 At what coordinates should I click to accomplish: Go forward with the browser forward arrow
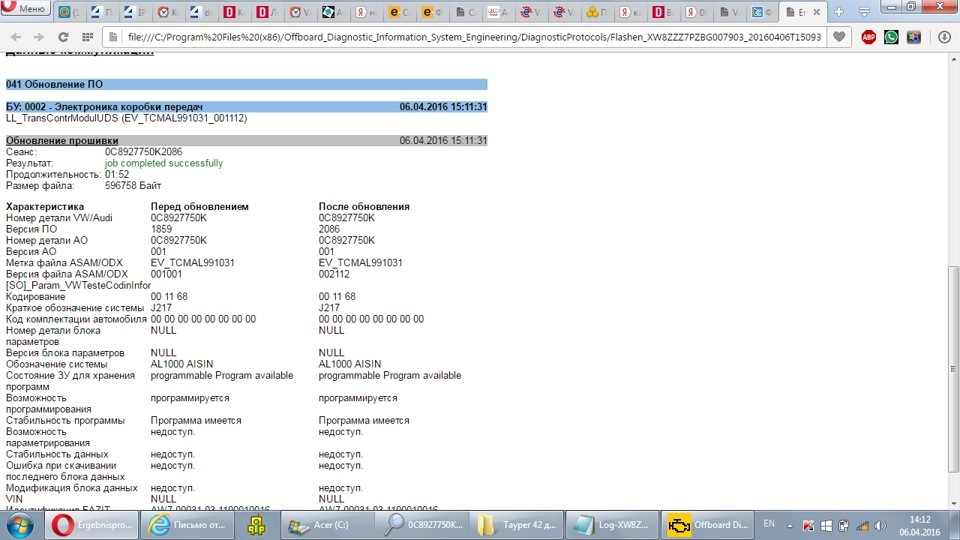(39, 37)
